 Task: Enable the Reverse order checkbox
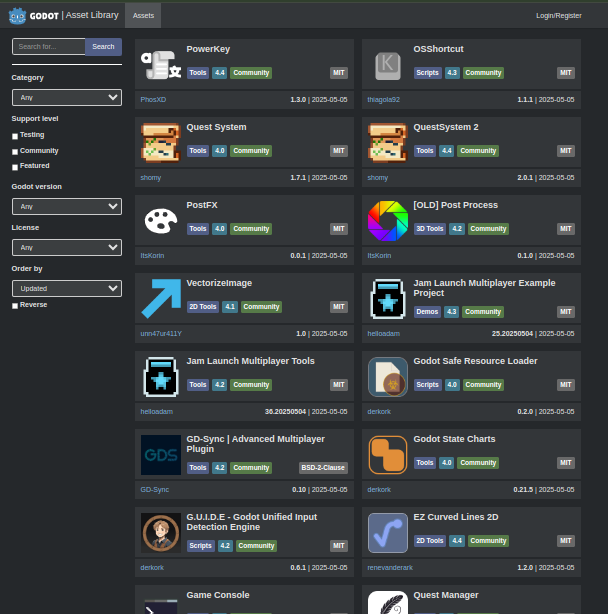(15, 306)
